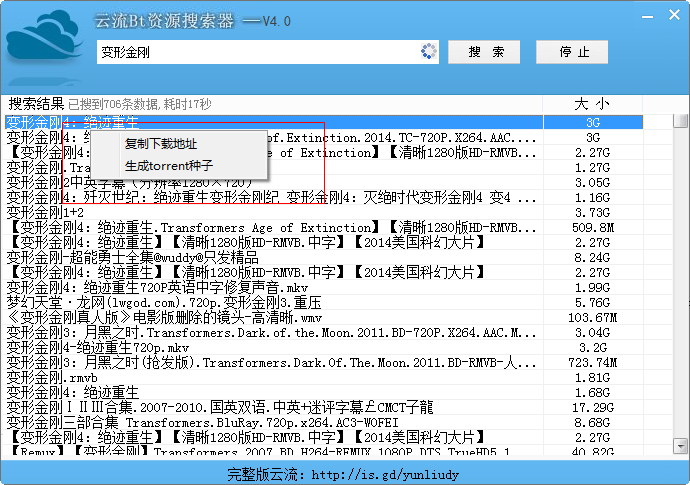Click the 搜索结果 column header

pyautogui.click(x=36, y=104)
